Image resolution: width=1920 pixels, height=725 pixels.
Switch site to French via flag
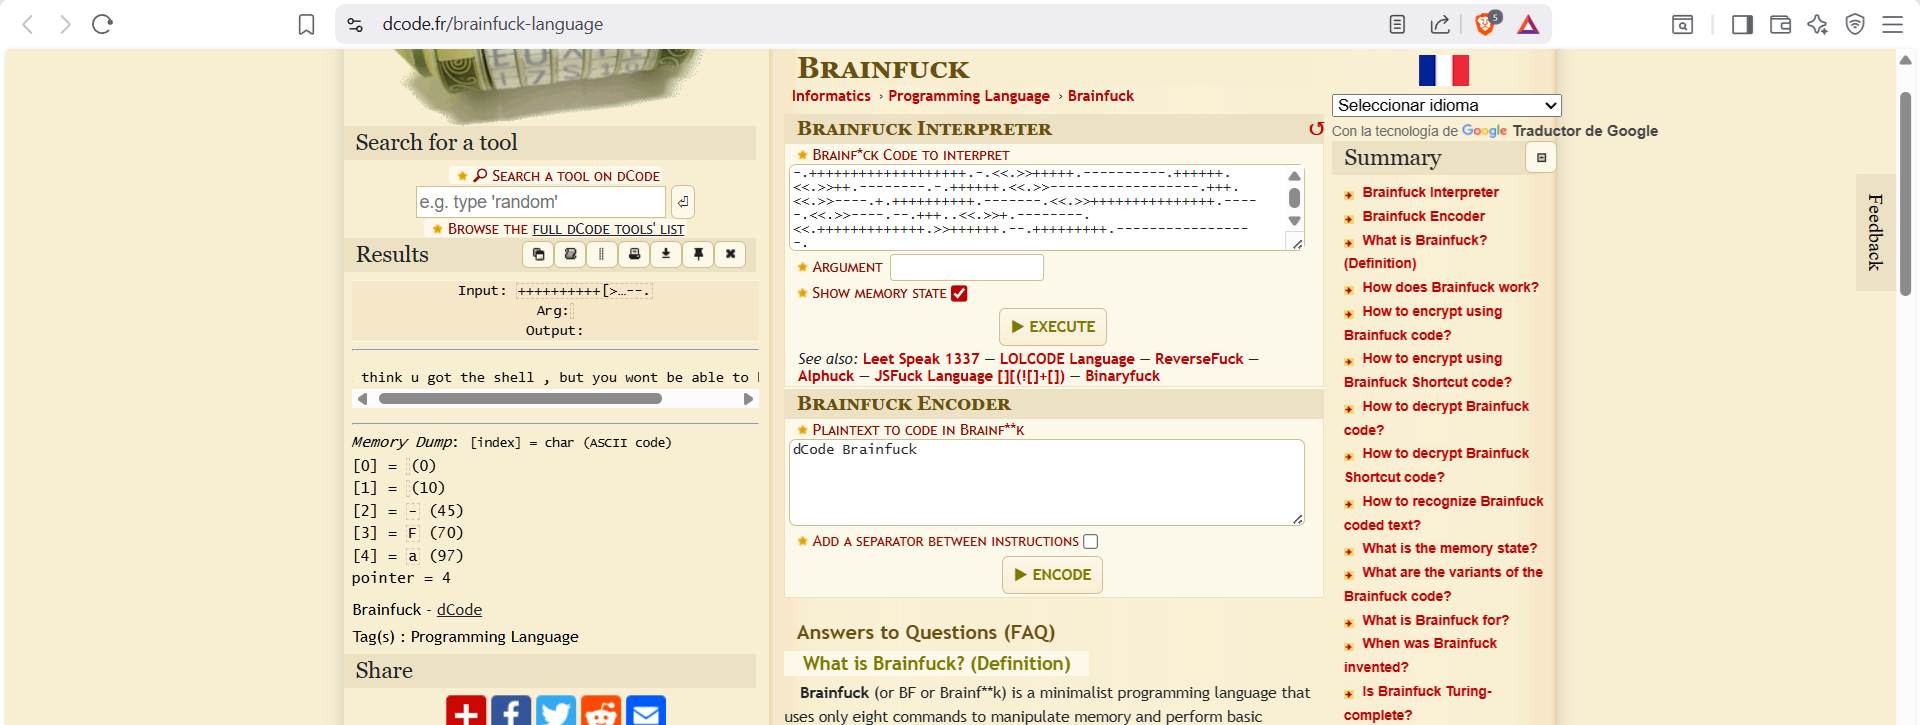point(1444,71)
